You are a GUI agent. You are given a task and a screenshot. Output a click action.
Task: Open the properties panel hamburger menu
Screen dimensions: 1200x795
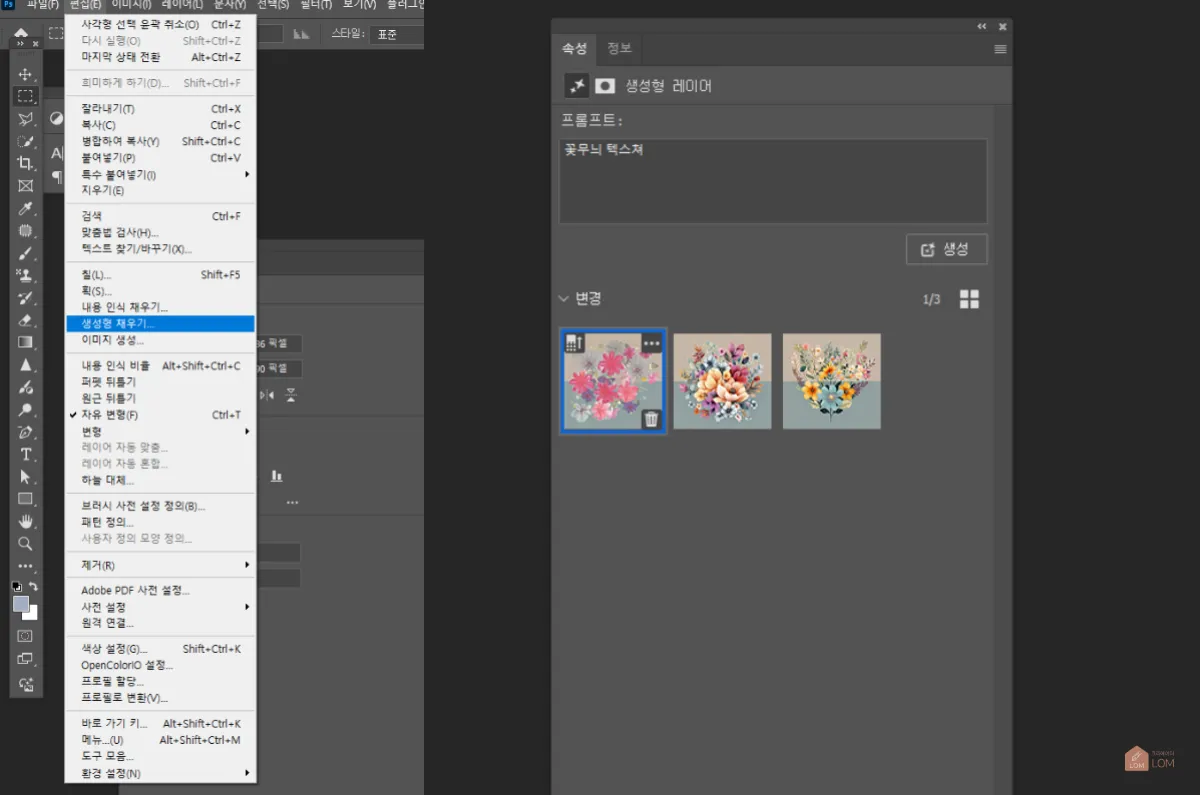(1000, 49)
